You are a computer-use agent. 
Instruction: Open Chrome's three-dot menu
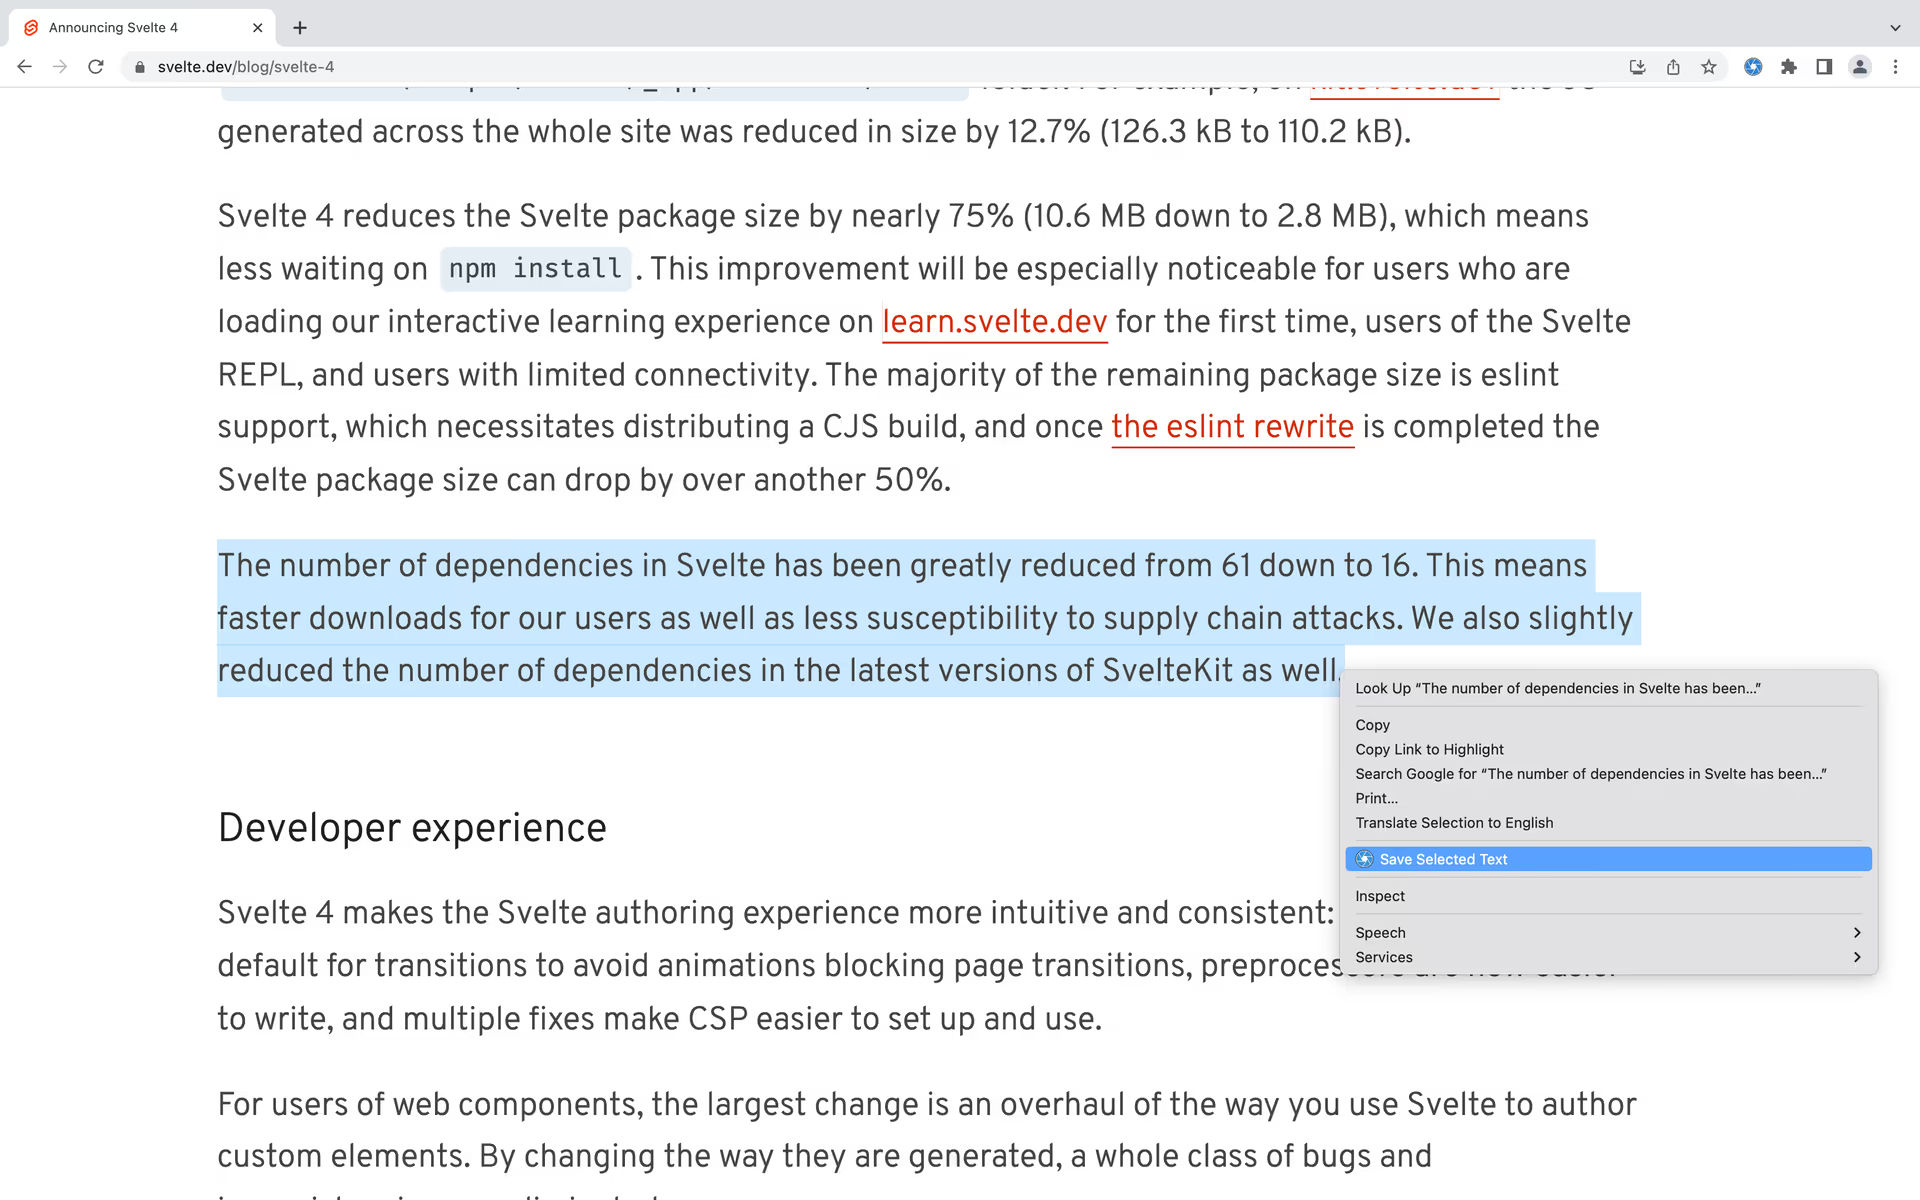coord(1895,67)
